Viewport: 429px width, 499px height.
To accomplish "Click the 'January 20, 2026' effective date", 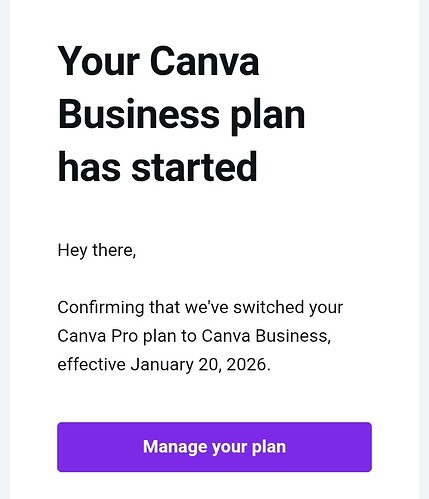I will (x=199, y=365).
